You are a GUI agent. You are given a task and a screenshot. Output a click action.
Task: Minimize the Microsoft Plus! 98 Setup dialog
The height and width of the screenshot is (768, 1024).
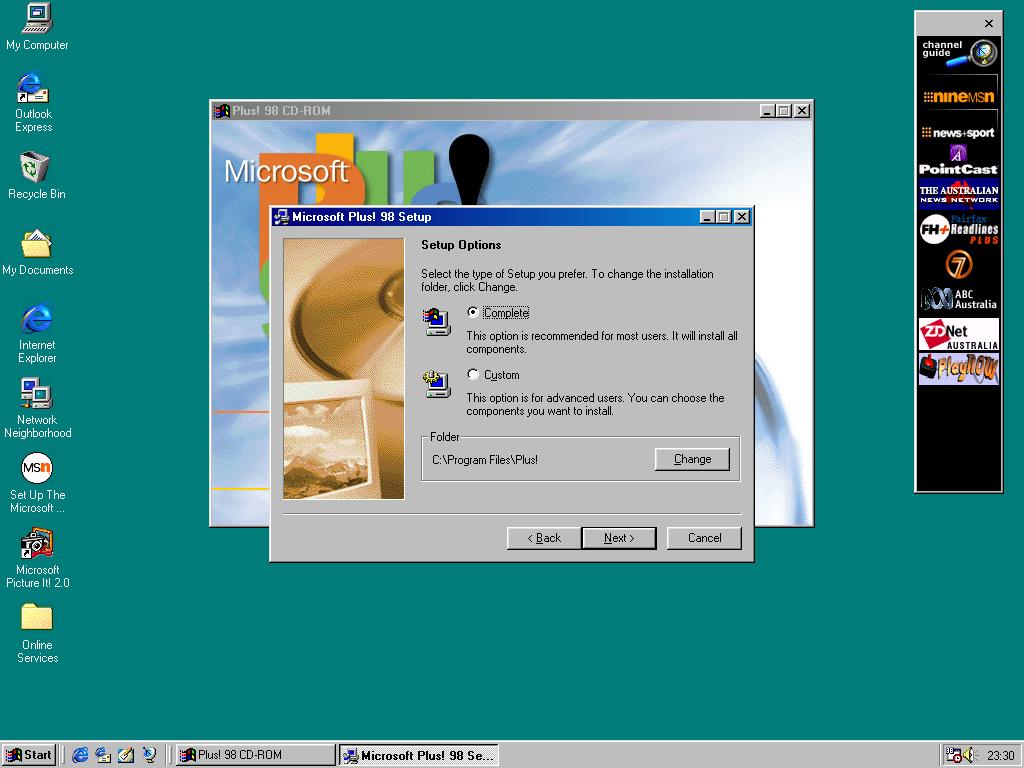[707, 217]
